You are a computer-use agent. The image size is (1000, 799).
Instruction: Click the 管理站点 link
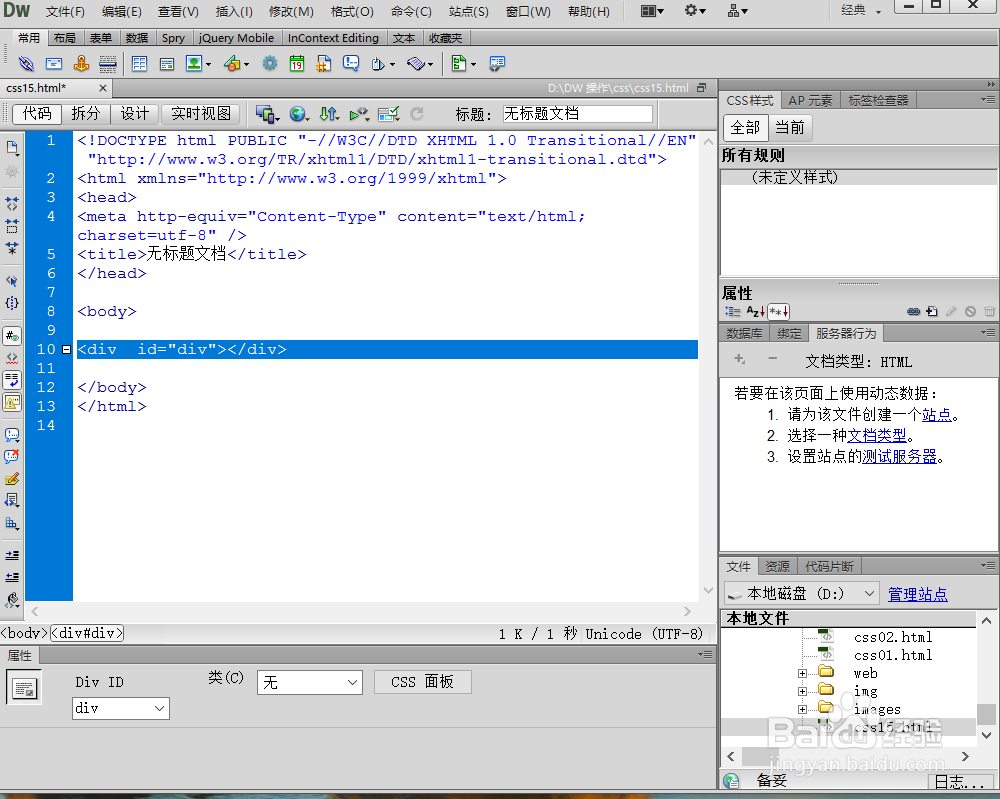point(917,593)
